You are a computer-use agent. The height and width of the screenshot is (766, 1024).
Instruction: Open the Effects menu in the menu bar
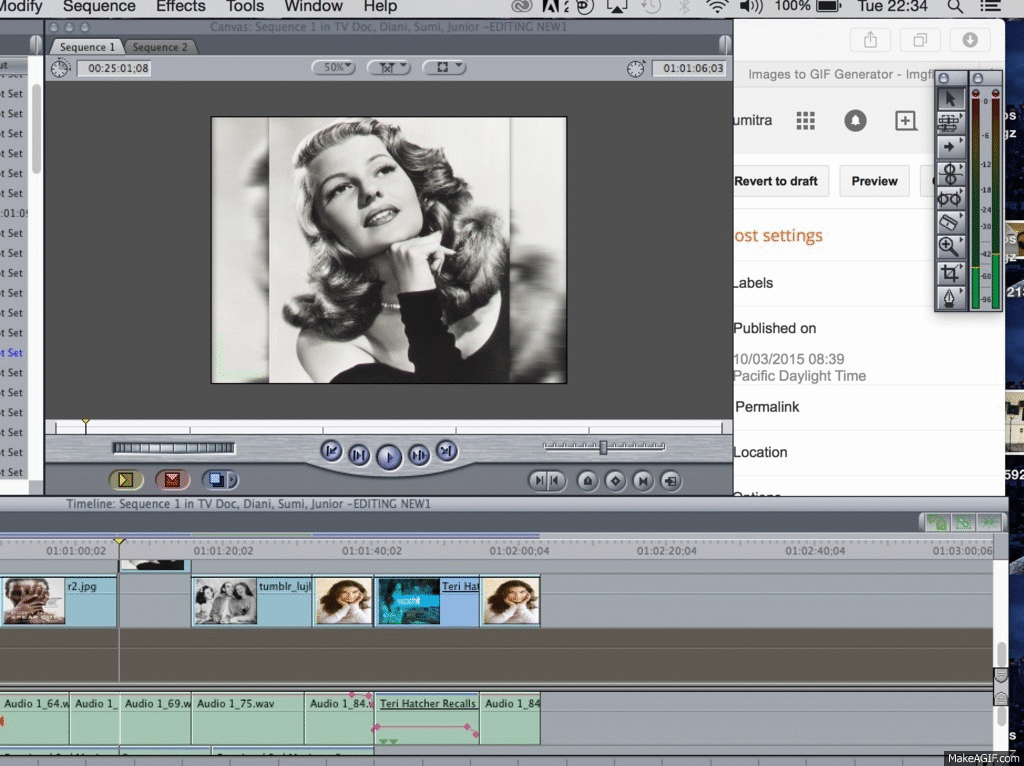click(180, 7)
